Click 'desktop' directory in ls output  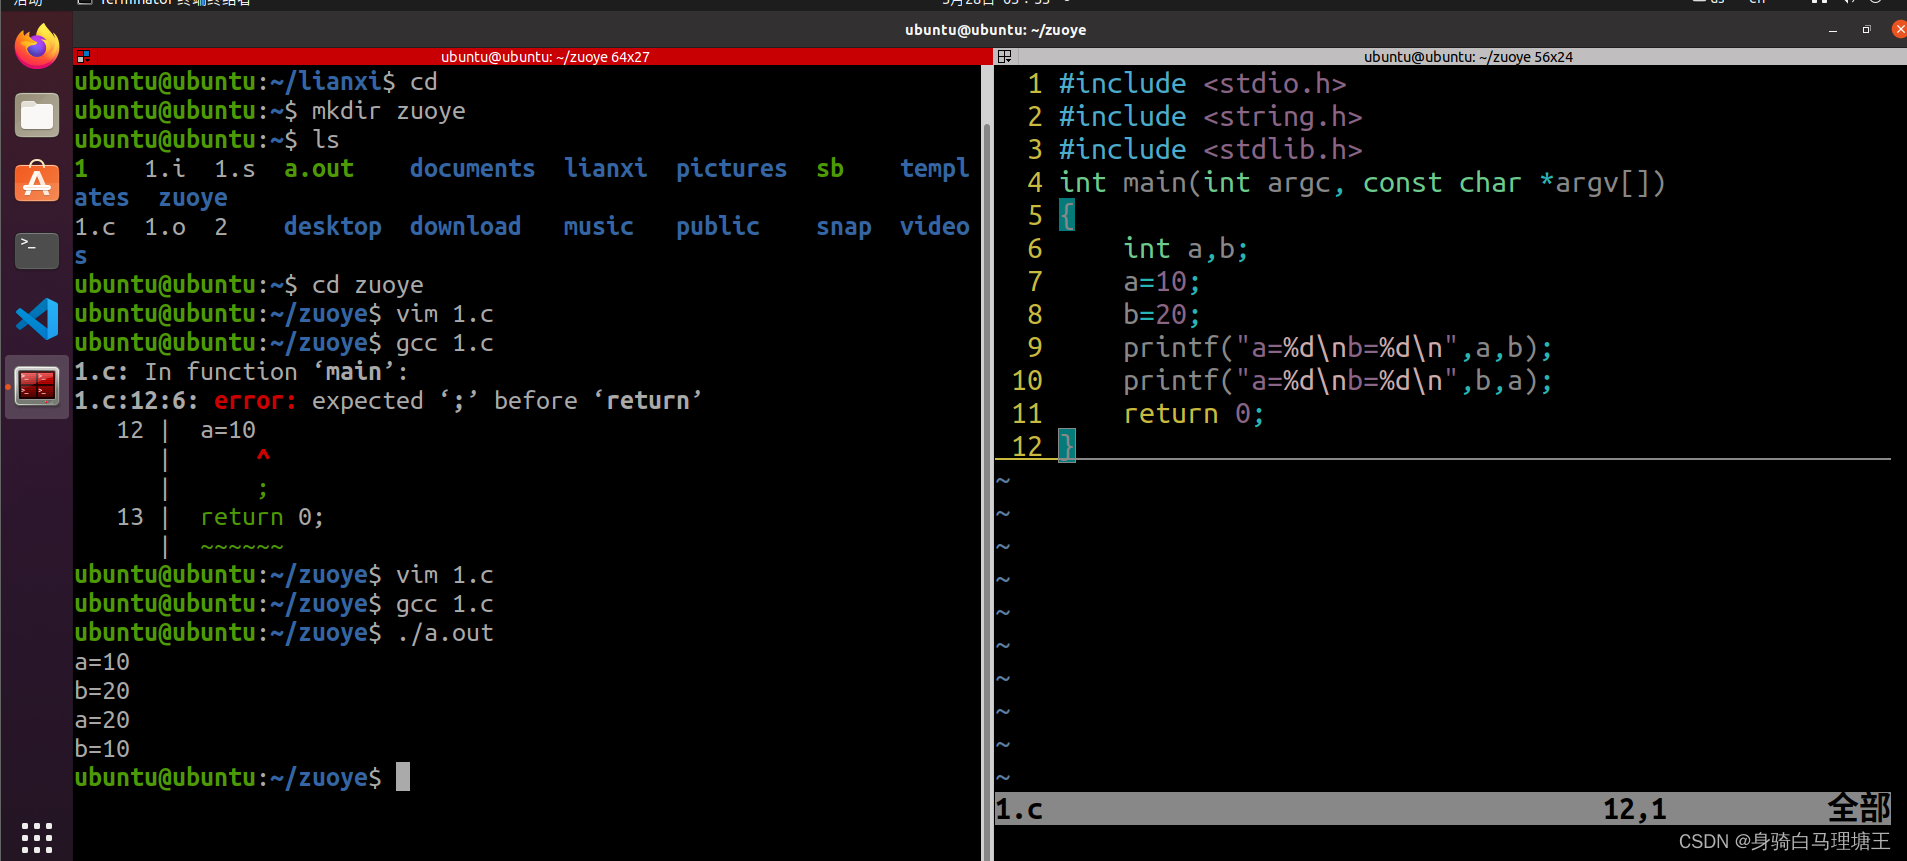pyautogui.click(x=332, y=227)
